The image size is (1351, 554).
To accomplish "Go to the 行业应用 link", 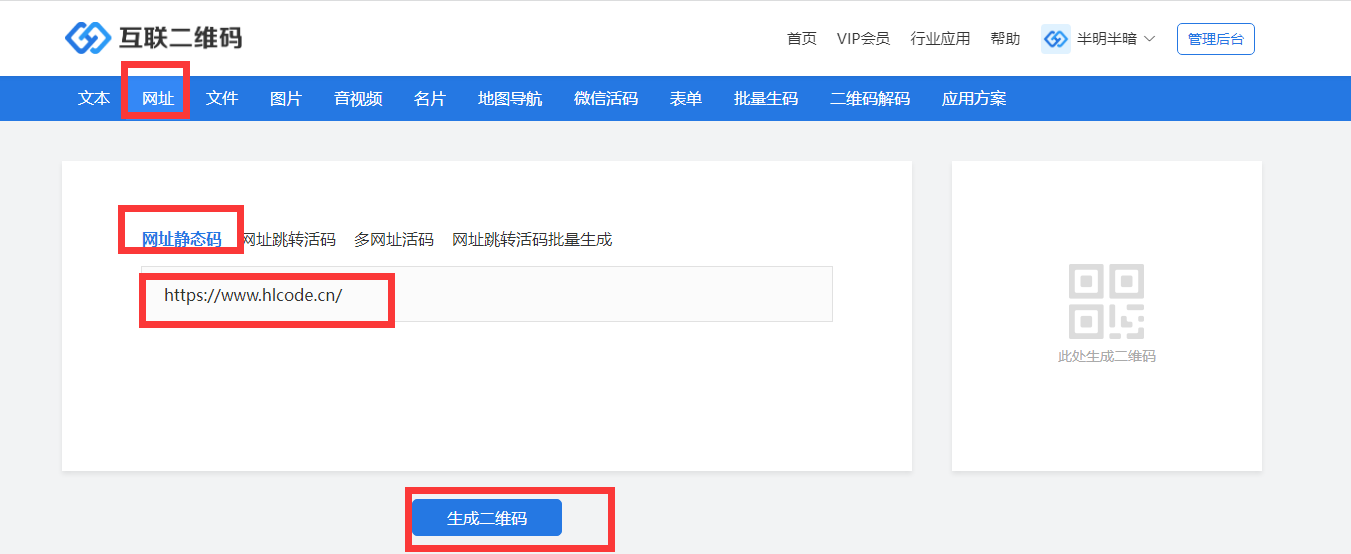I will (x=940, y=38).
